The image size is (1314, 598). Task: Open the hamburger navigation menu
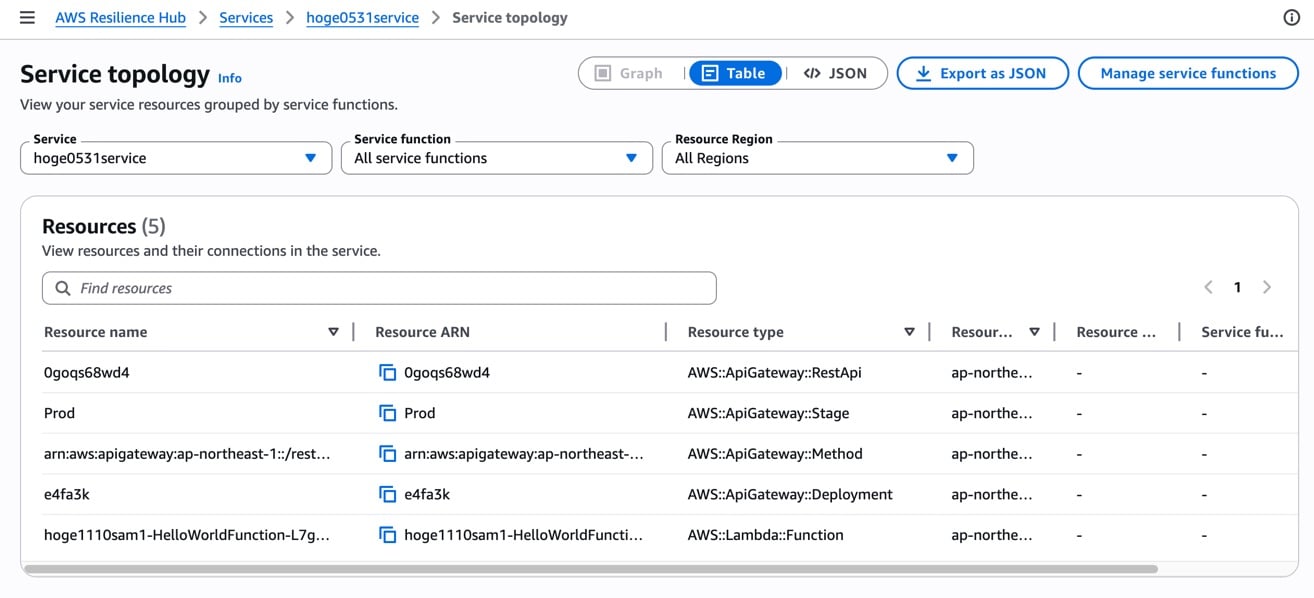click(x=27, y=18)
